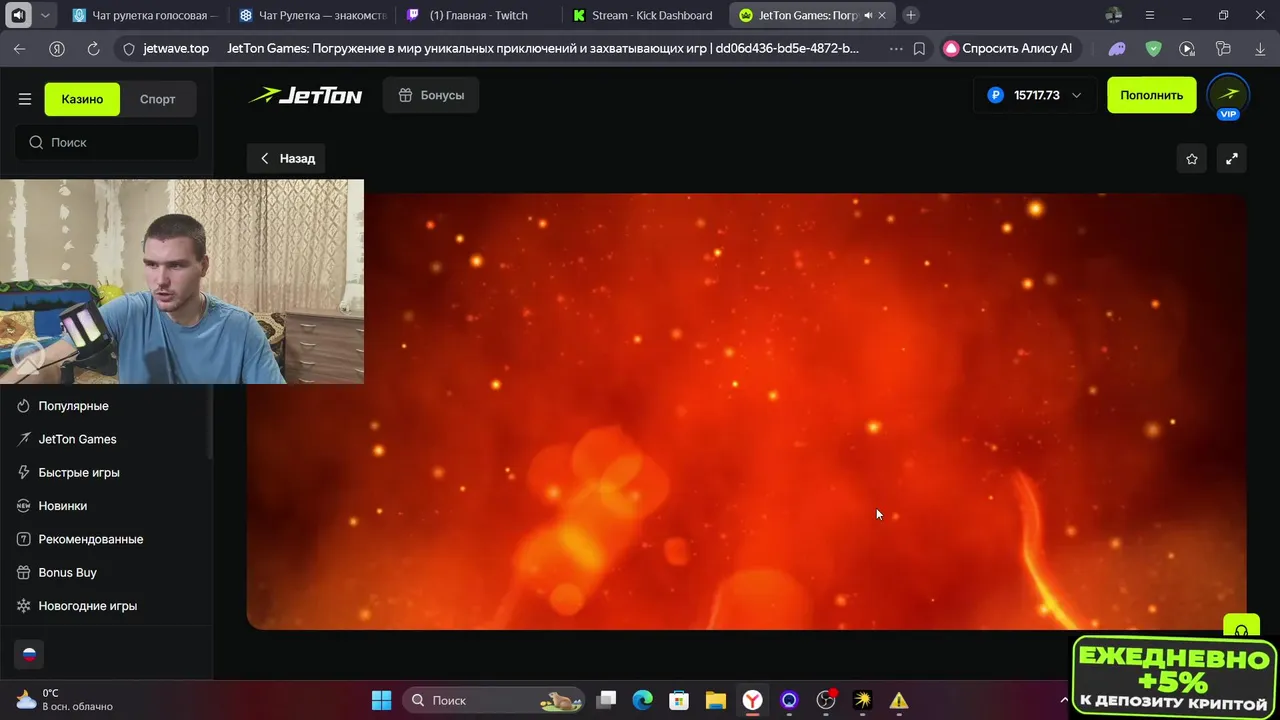Screen dimensions: 1280x720
Task: Go back with browser arrow
Action: (20, 48)
